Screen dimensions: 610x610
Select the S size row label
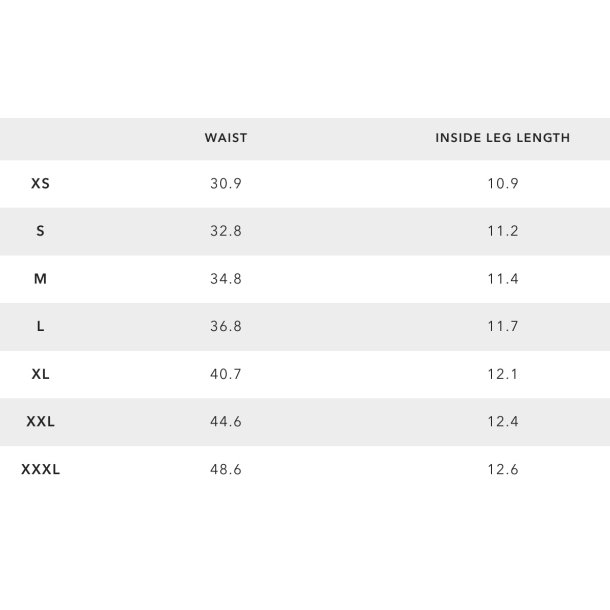point(40,231)
